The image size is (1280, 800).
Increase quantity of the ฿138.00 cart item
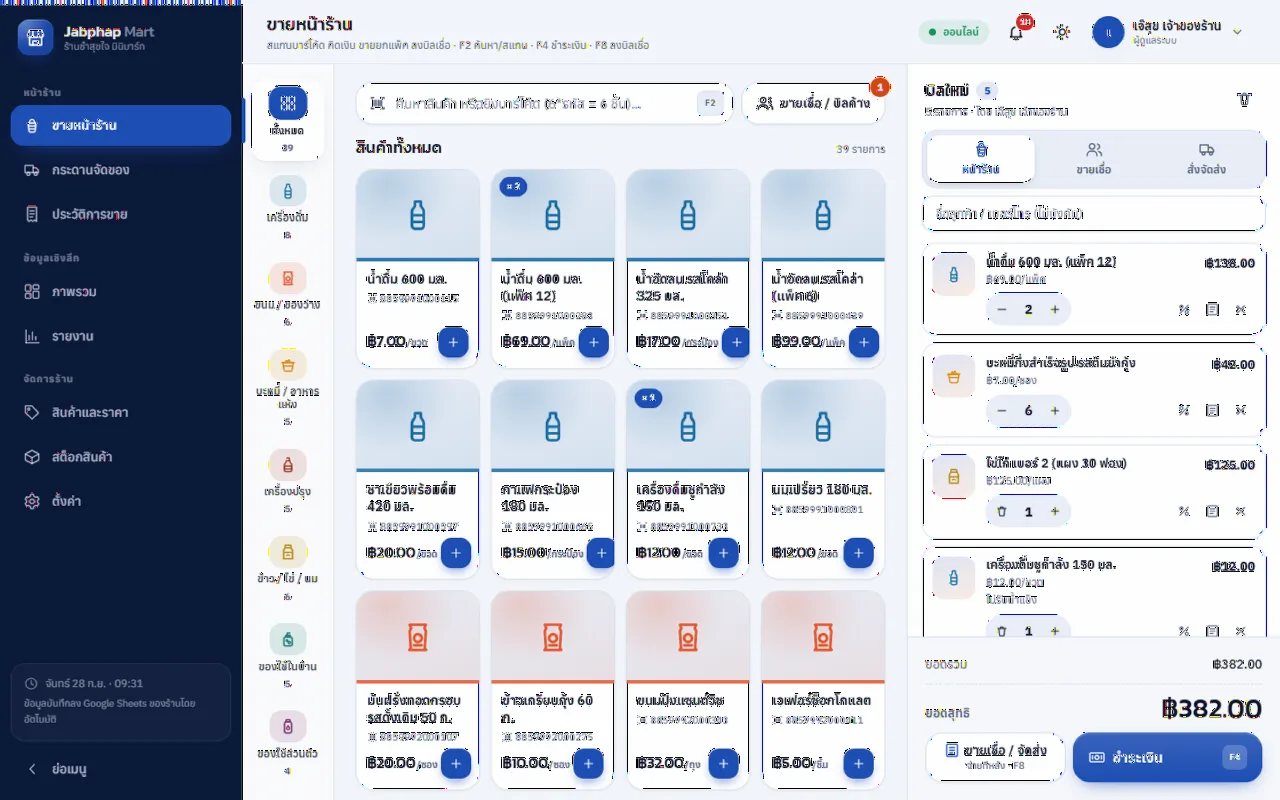coord(1055,310)
